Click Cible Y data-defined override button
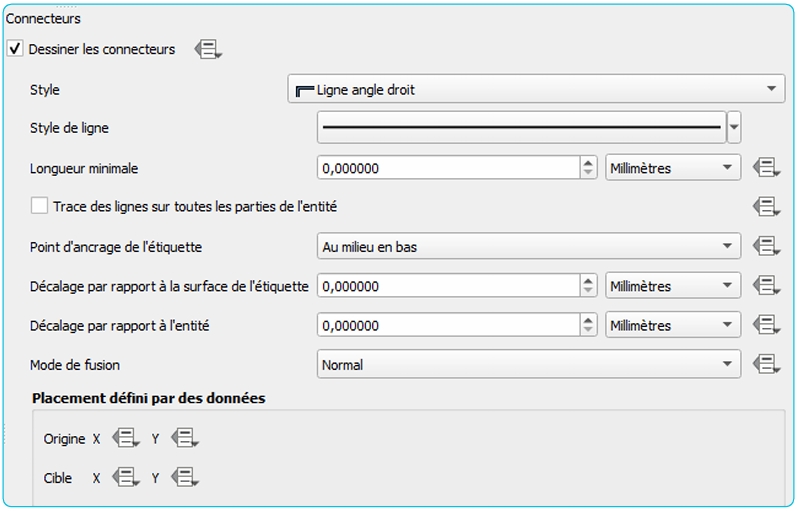798x511 pixels. coord(185,478)
